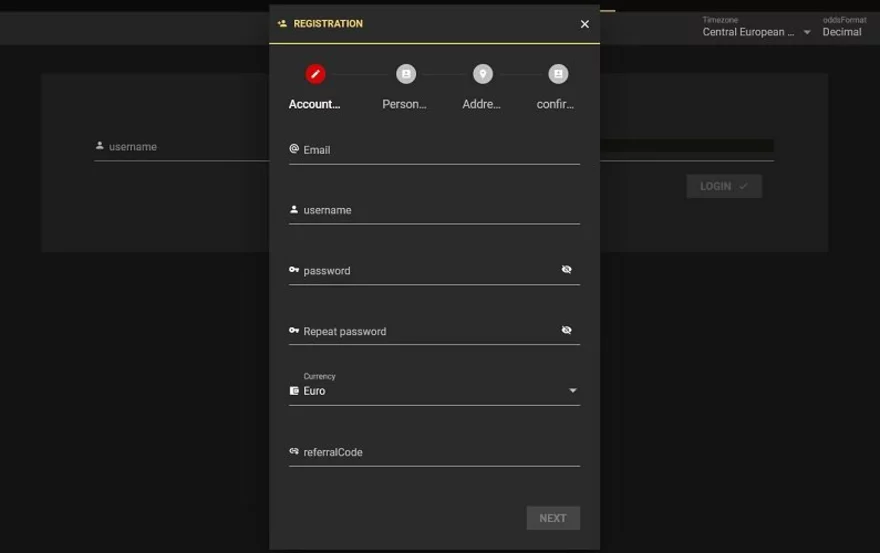Click the LOGIN button in background
Viewport: 880px width, 553px height.
click(x=723, y=186)
